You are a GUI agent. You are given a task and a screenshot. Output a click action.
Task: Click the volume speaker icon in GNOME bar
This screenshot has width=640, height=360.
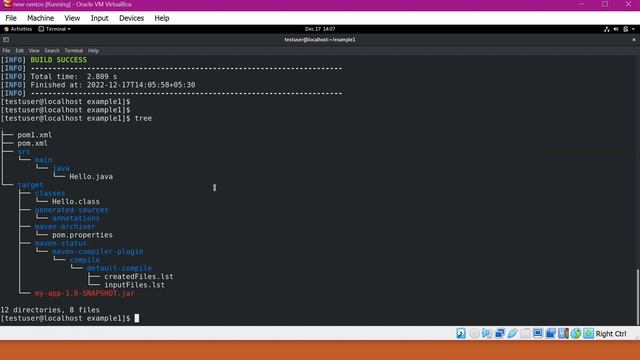coord(616,29)
